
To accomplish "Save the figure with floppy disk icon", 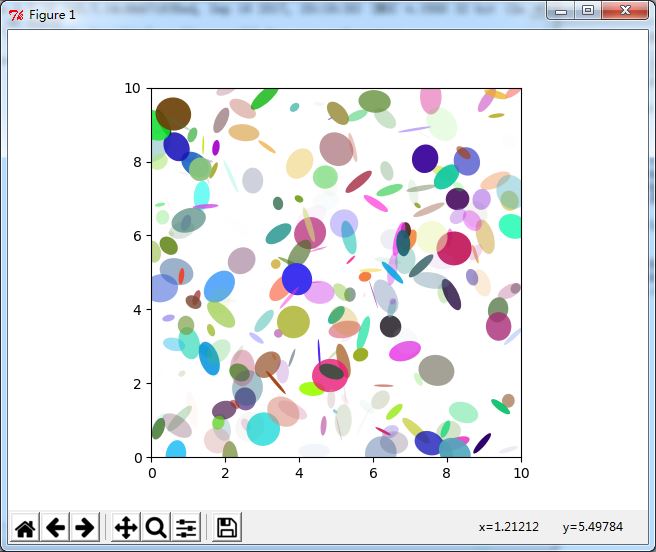I will (x=227, y=527).
